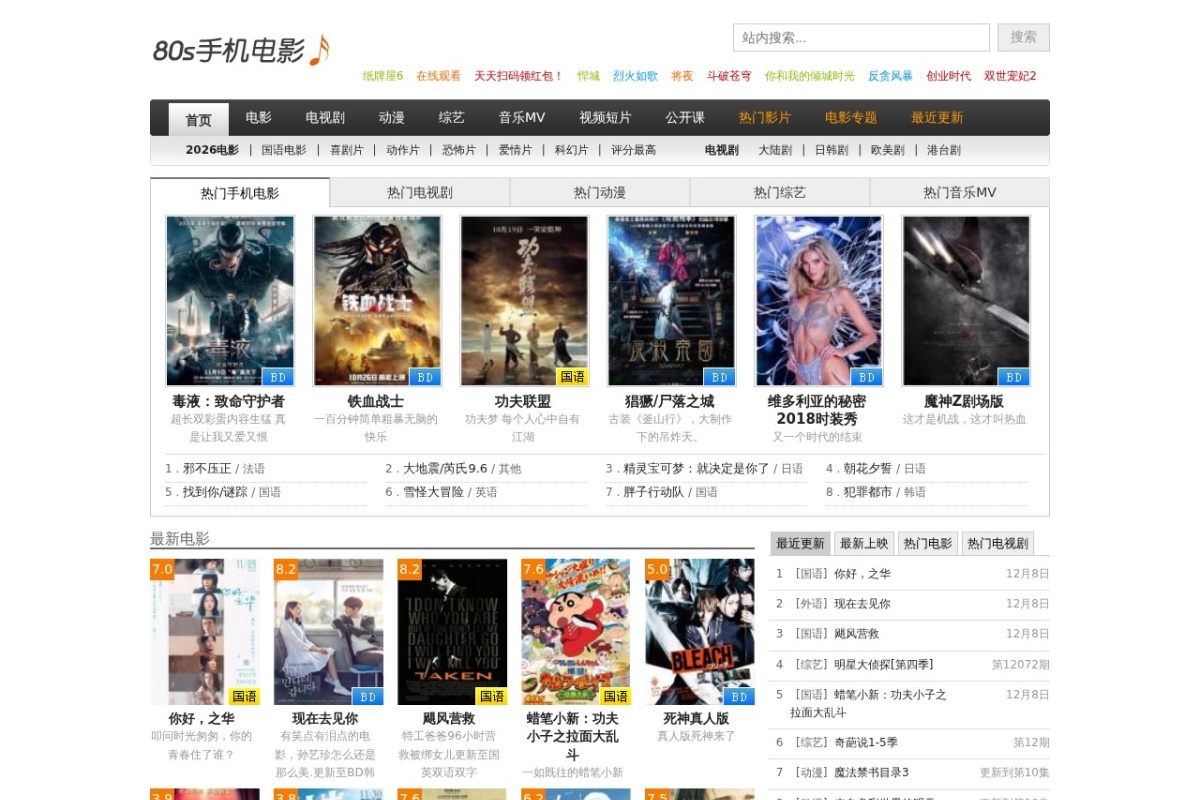
Task: Go to 音乐MV in the navigation bar
Action: click(x=522, y=118)
